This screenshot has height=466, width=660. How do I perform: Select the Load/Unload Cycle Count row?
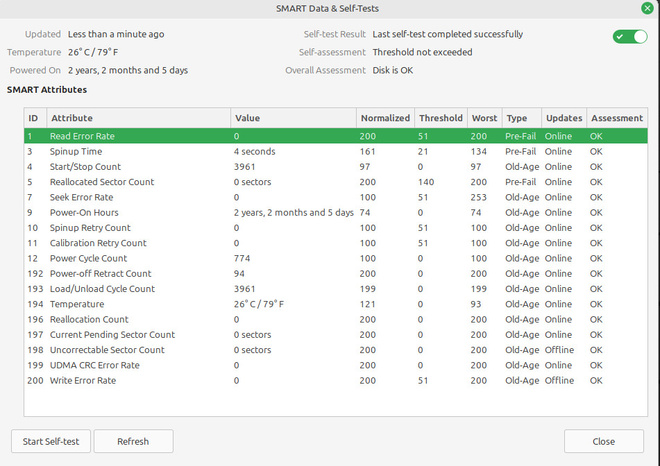pos(335,289)
